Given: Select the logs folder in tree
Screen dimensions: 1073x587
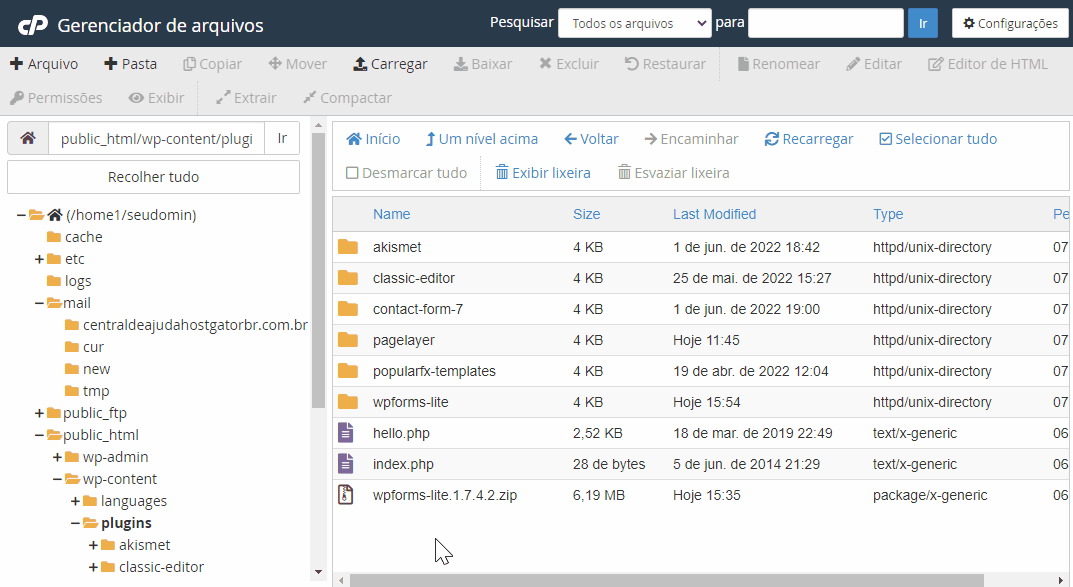Looking at the screenshot, I should point(69,281).
